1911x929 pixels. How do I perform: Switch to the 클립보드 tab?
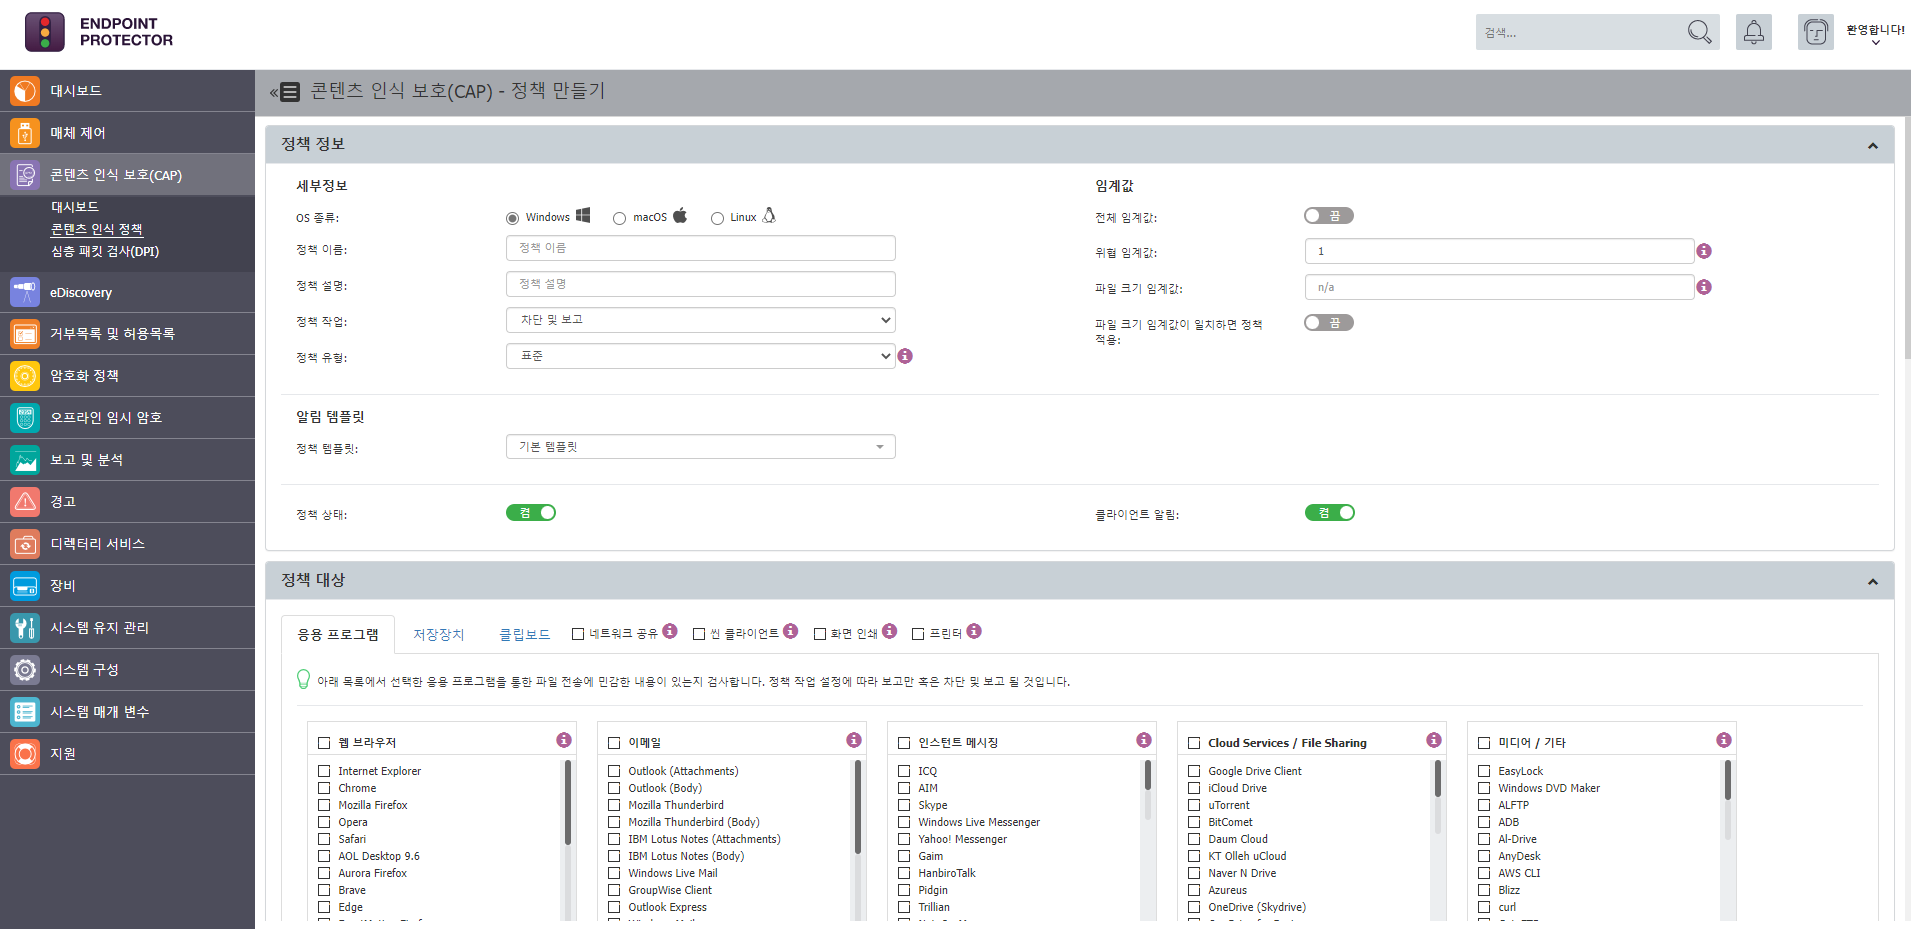(525, 635)
